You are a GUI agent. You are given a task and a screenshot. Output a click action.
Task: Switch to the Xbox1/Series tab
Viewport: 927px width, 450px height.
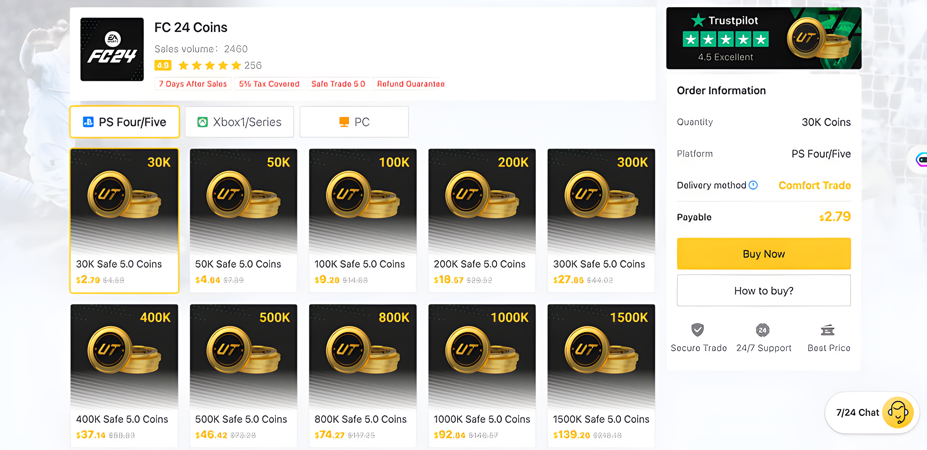(x=239, y=122)
